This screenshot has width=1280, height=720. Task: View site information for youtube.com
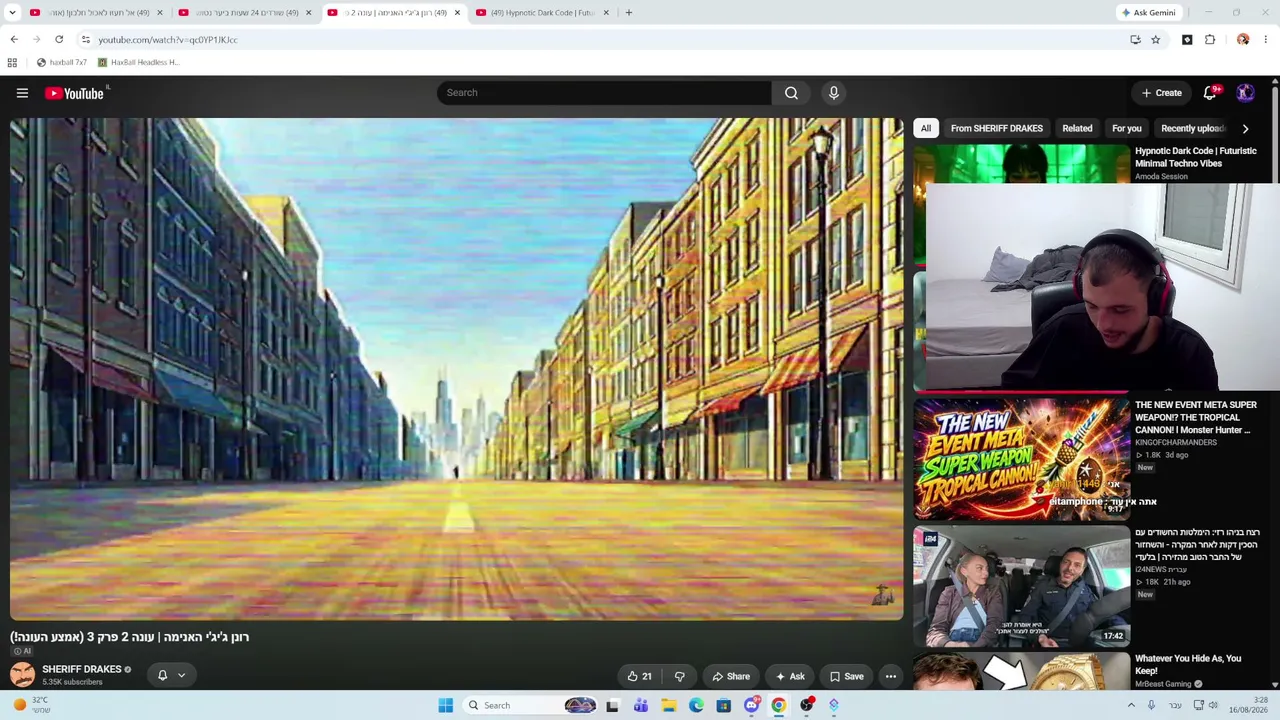click(x=86, y=40)
